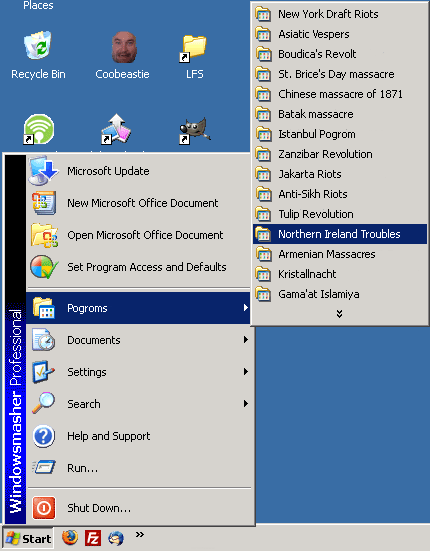Click folder icon beside Zanzibar Revolution

263,154
